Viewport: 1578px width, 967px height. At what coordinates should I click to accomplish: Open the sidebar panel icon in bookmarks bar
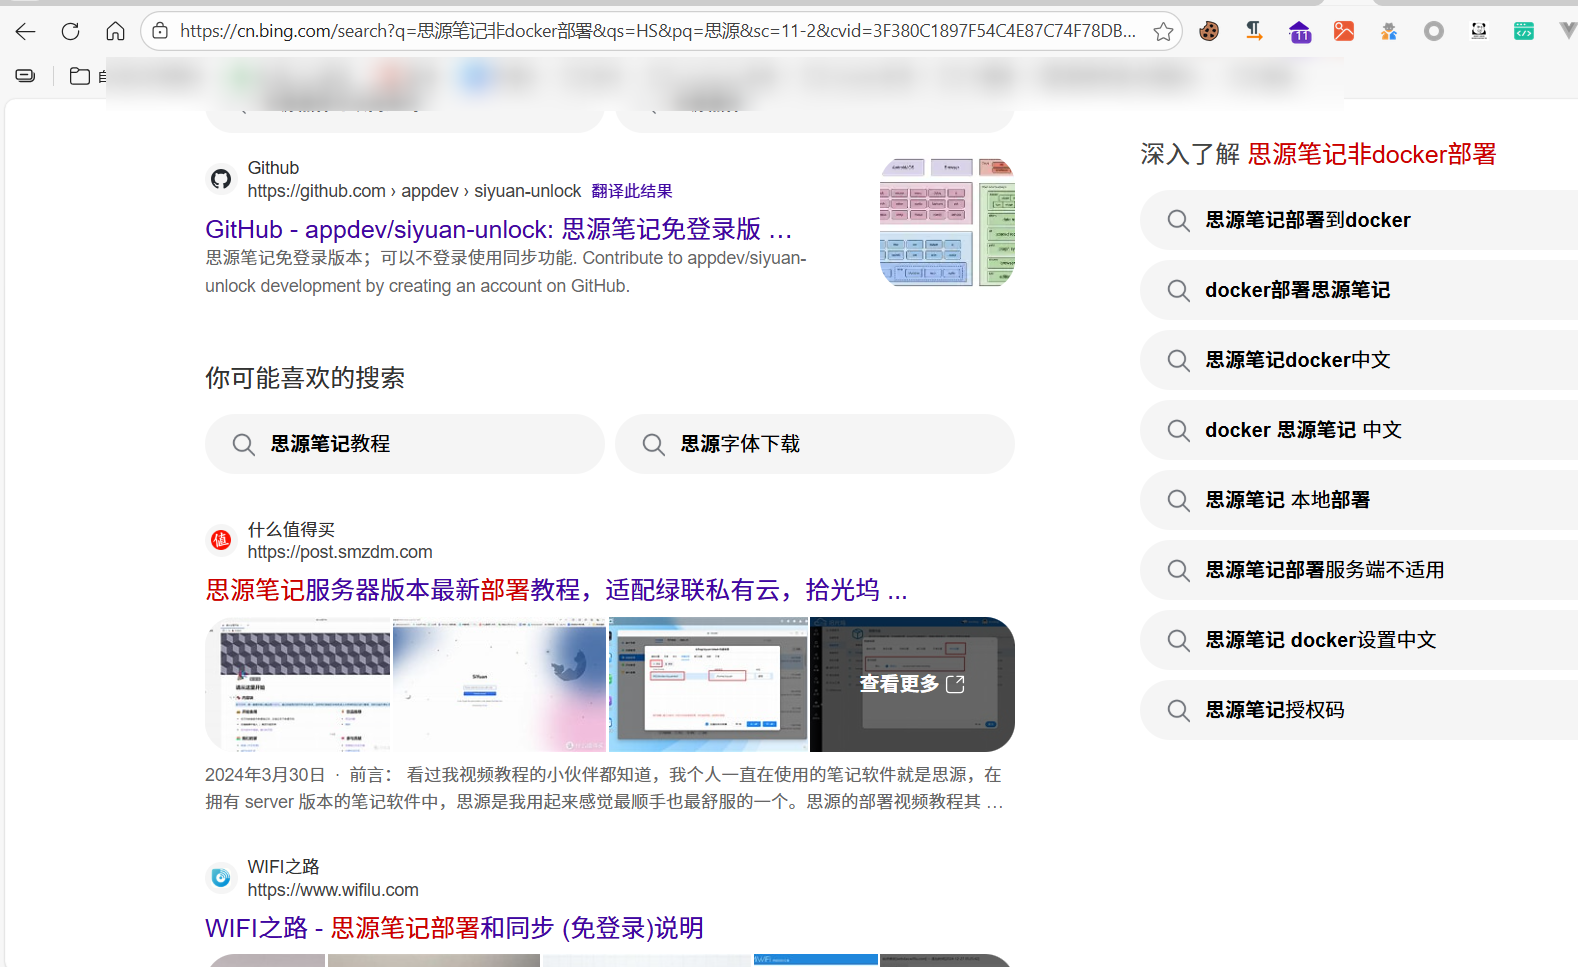(x=26, y=75)
